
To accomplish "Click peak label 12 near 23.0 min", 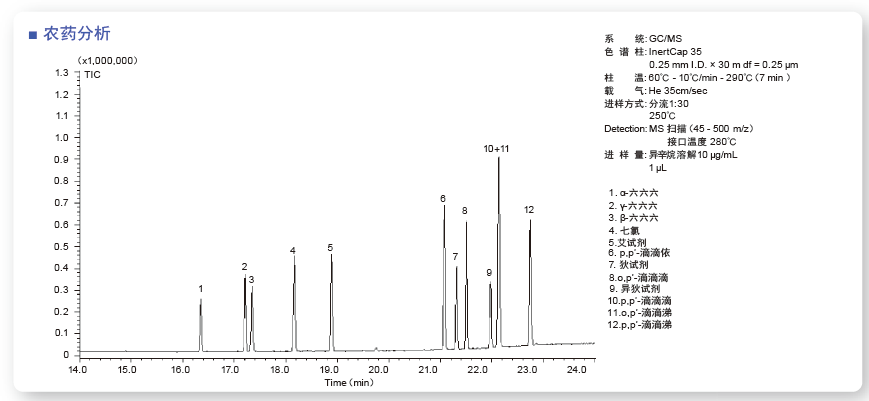I will (x=529, y=210).
